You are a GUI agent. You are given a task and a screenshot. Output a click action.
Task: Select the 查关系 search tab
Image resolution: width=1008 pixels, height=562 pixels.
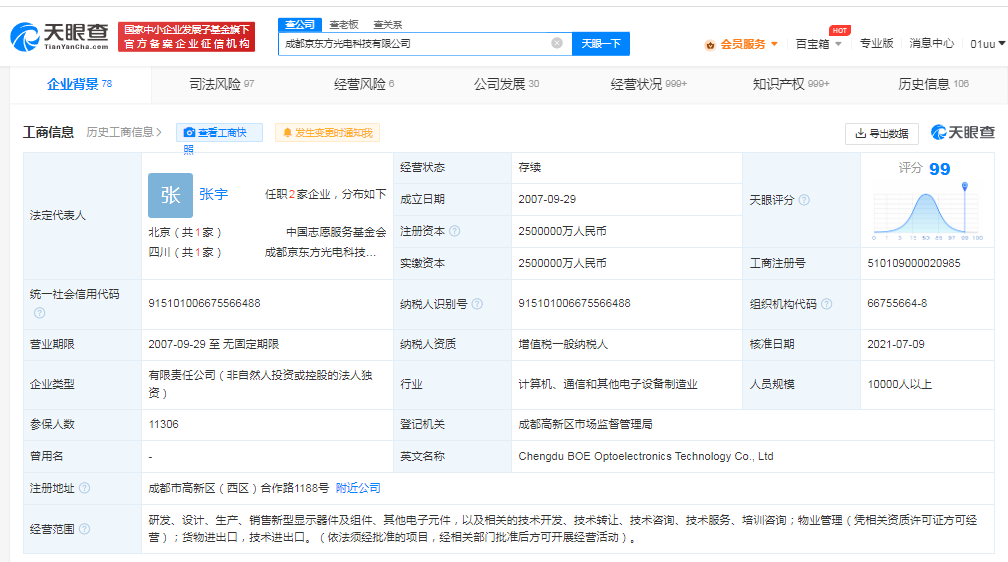pyautogui.click(x=388, y=24)
